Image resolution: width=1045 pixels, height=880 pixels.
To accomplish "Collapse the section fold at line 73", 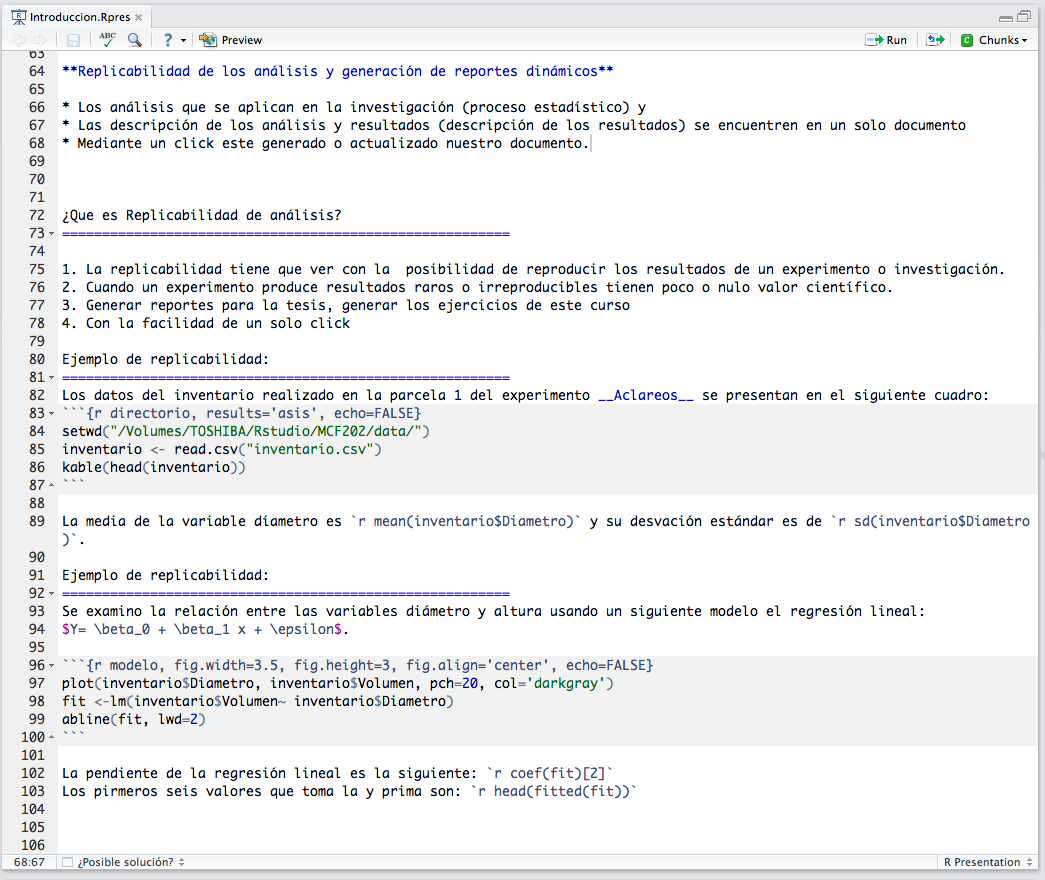I will pyautogui.click(x=51, y=233).
